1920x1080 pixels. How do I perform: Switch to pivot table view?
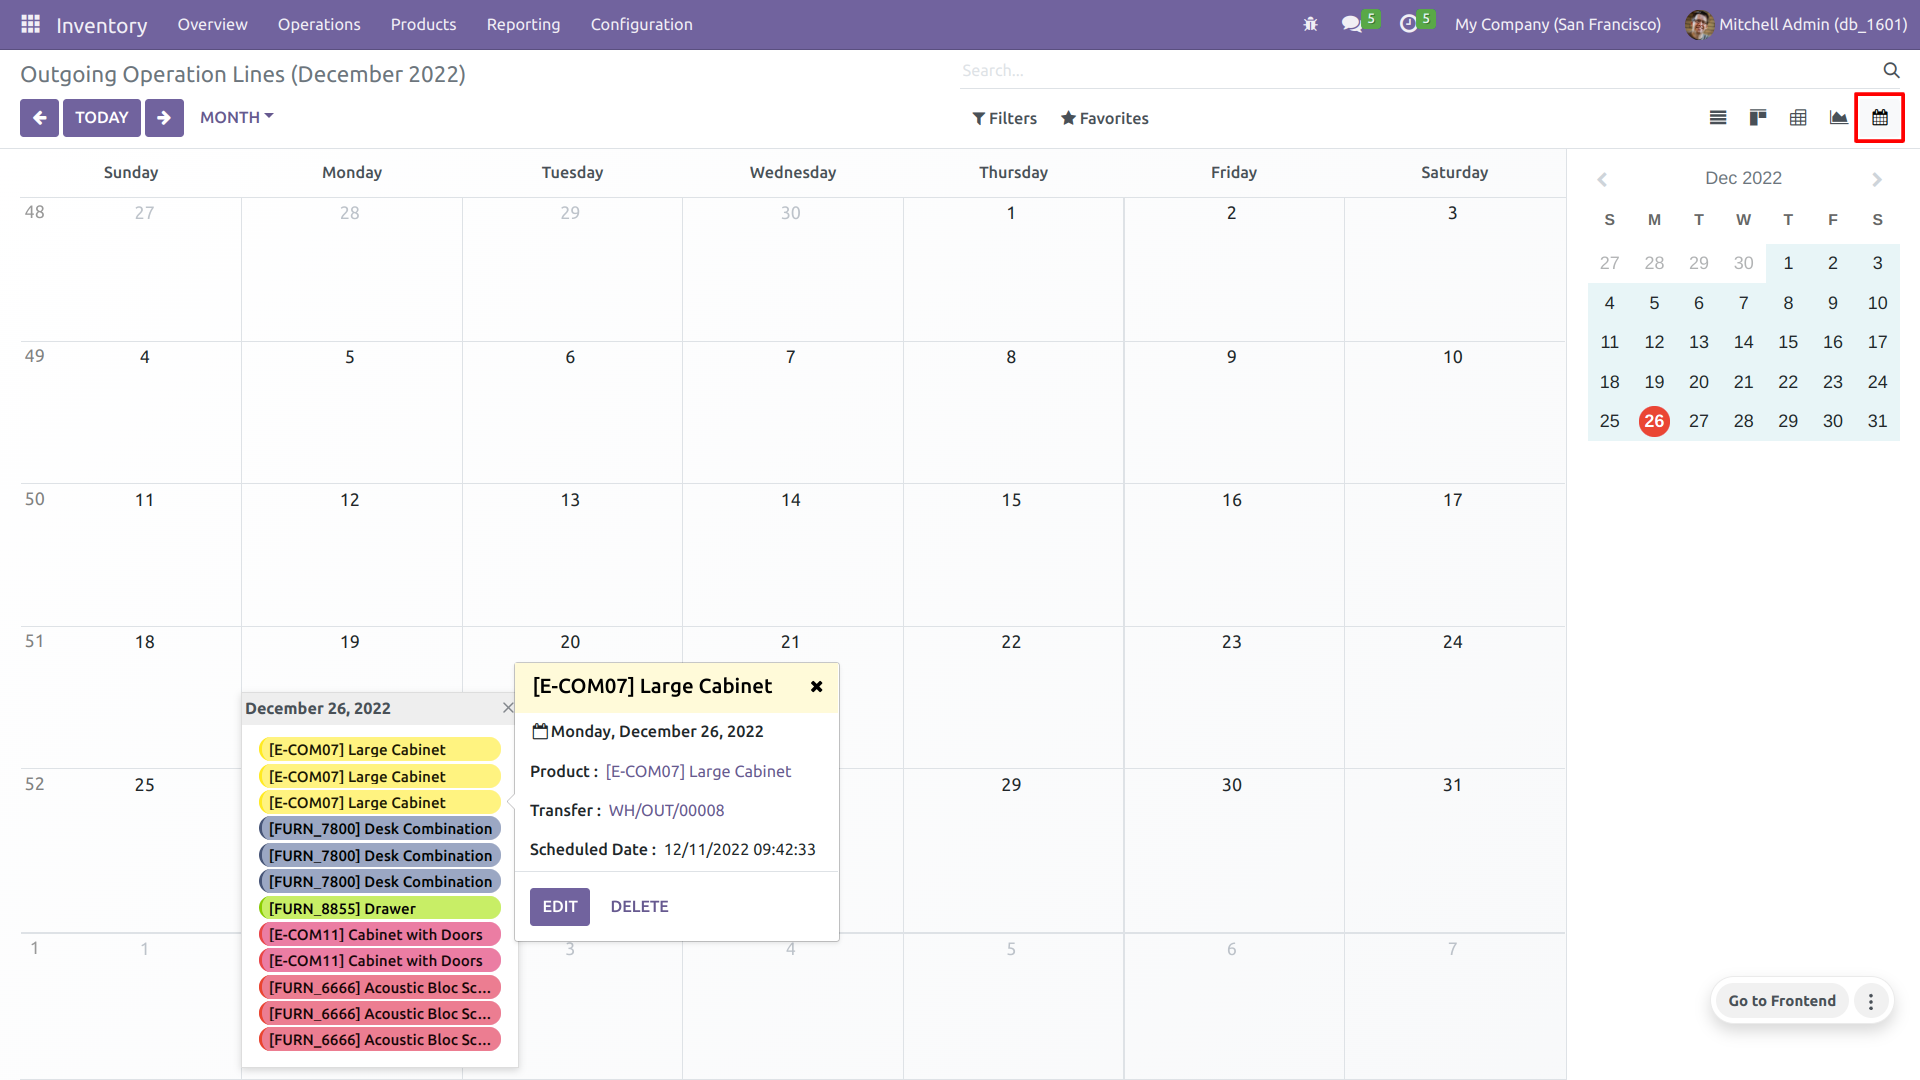pos(1798,118)
